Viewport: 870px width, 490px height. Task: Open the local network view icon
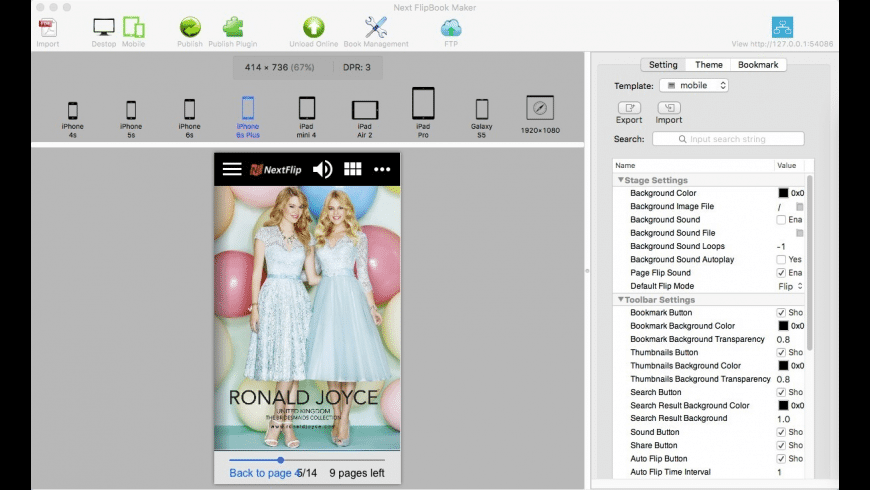click(x=782, y=27)
